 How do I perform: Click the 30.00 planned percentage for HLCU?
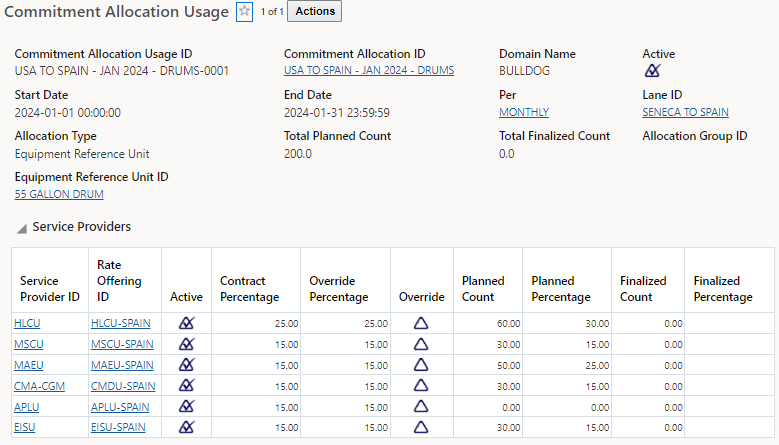[597, 324]
